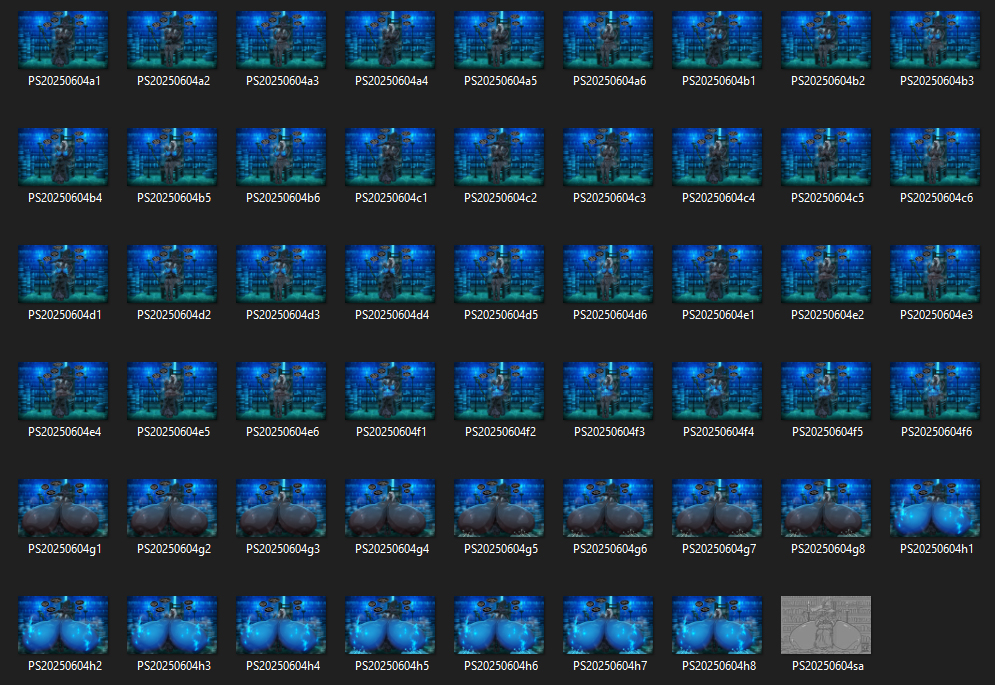Click the file name text PS20250604sa
995x685 pixels.
[x=828, y=666]
